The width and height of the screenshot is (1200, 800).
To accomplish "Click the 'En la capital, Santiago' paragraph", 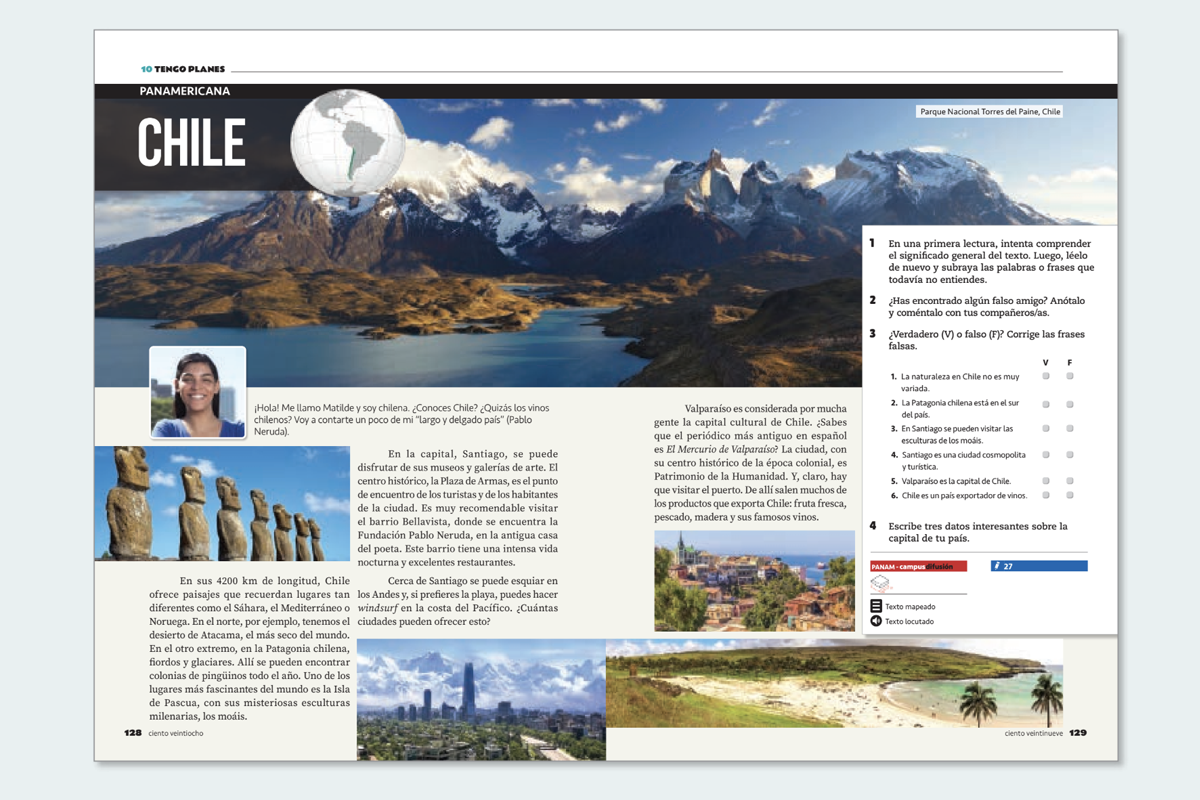I will coord(459,508).
